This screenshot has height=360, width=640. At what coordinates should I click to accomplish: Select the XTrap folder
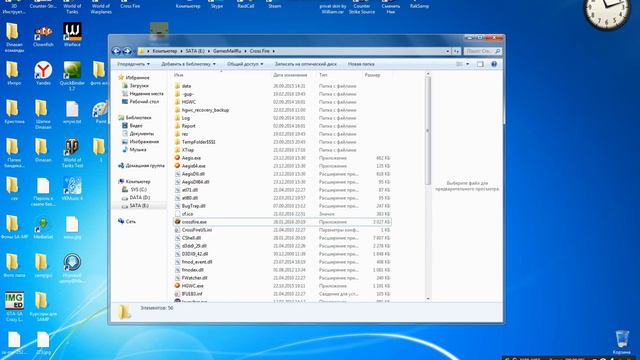coord(188,150)
